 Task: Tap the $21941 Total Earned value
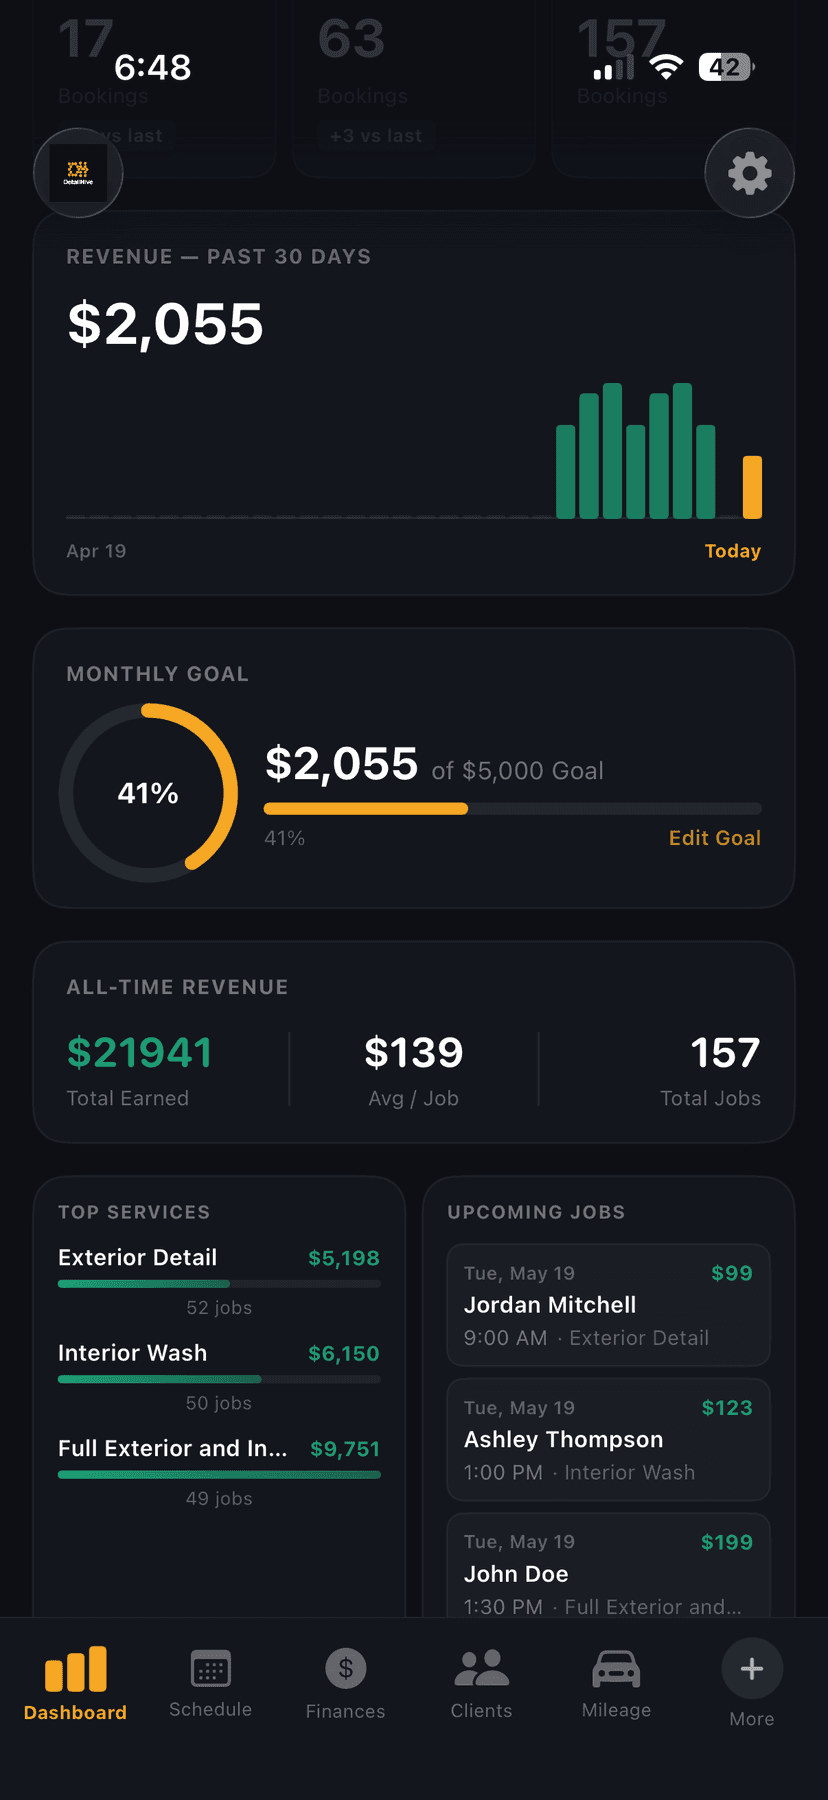click(x=139, y=1053)
